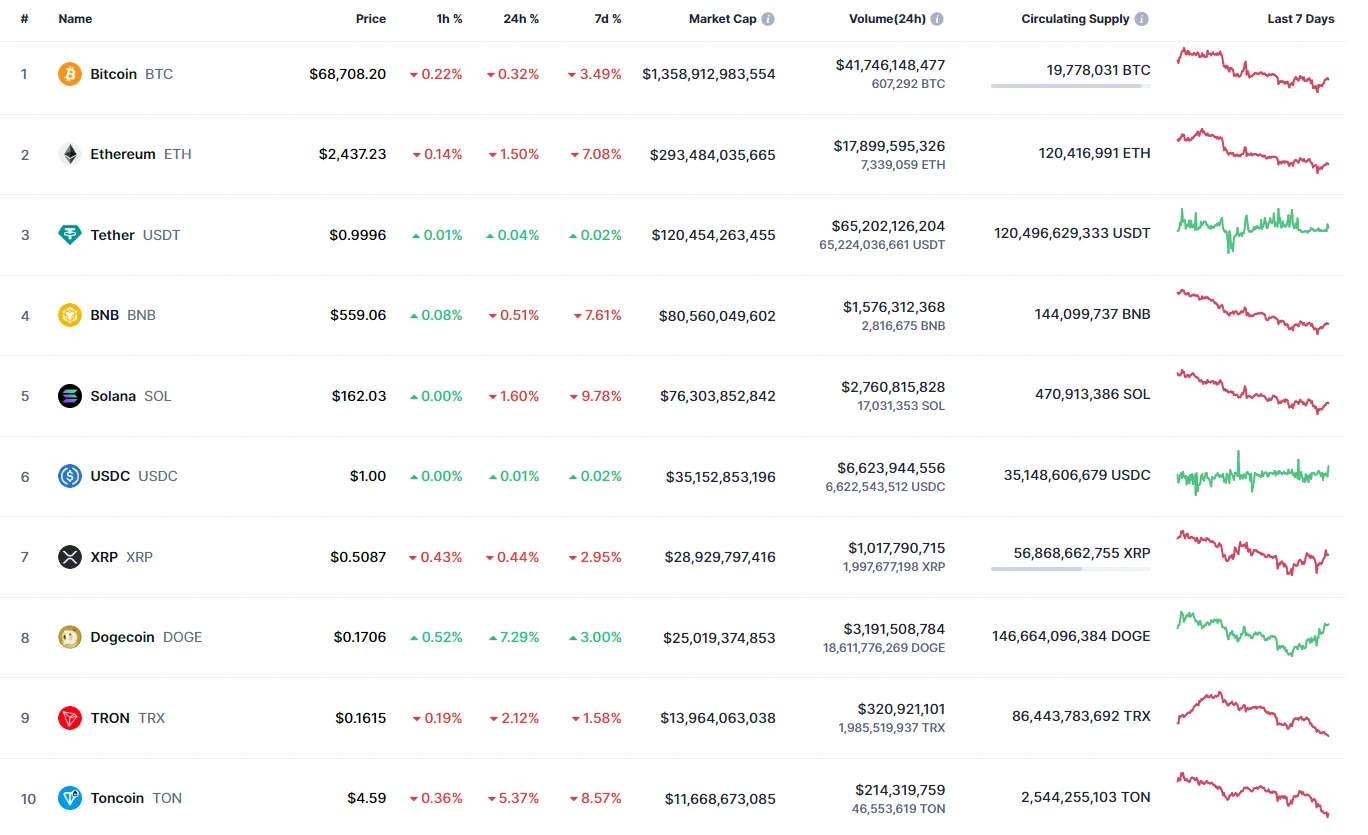Sort the table by Price column
1368x835 pixels.
370,19
